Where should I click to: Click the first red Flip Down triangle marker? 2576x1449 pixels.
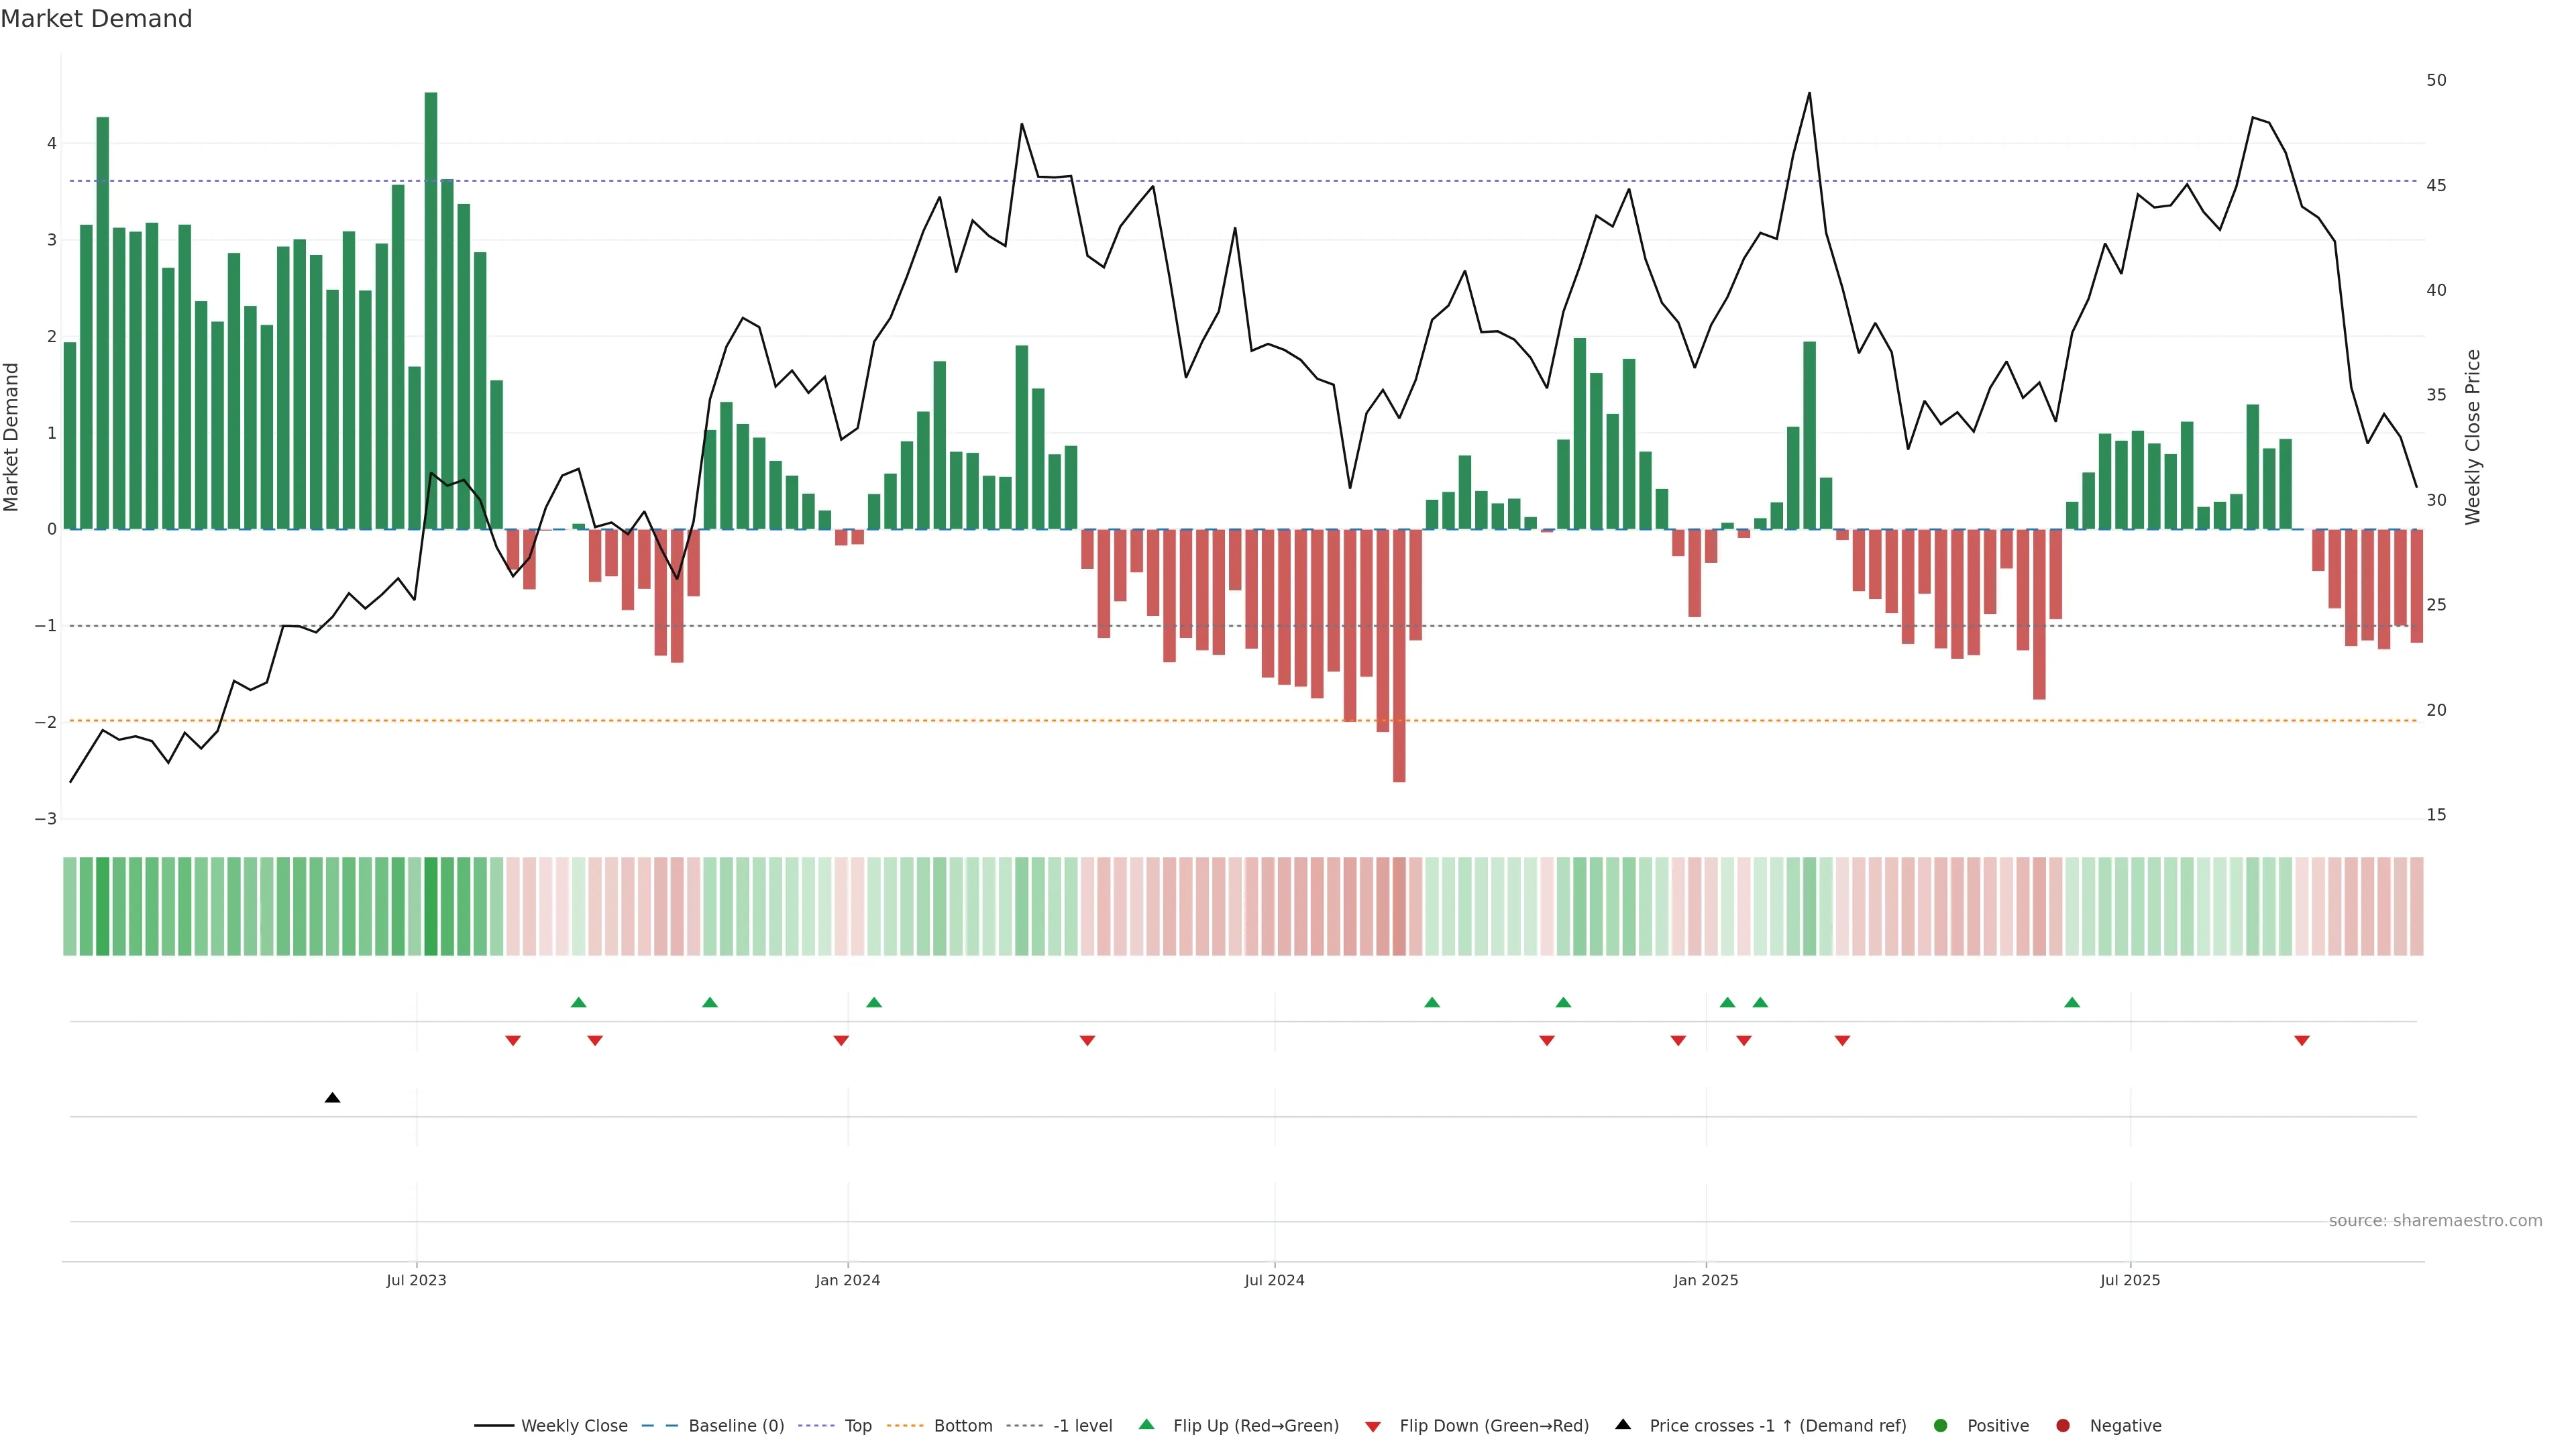pos(513,1041)
